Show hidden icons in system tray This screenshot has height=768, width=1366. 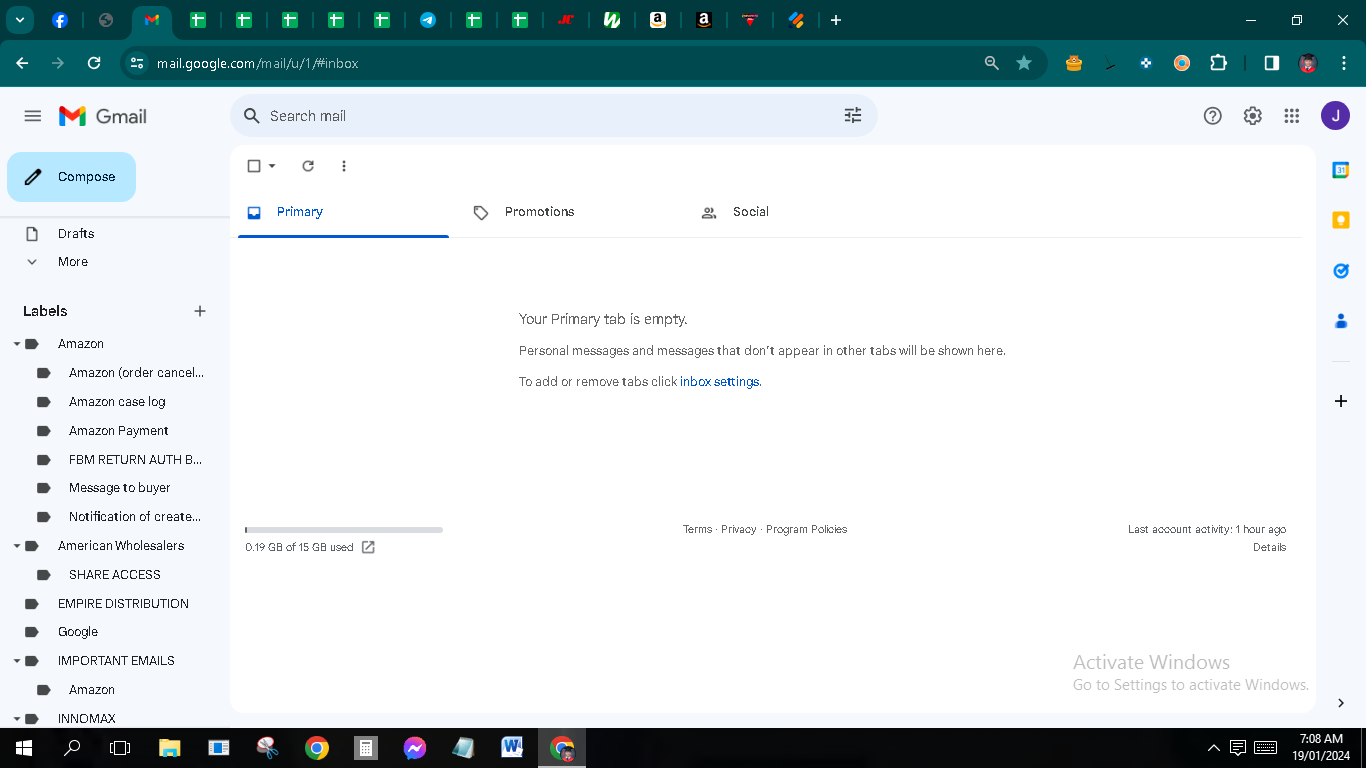point(1214,748)
